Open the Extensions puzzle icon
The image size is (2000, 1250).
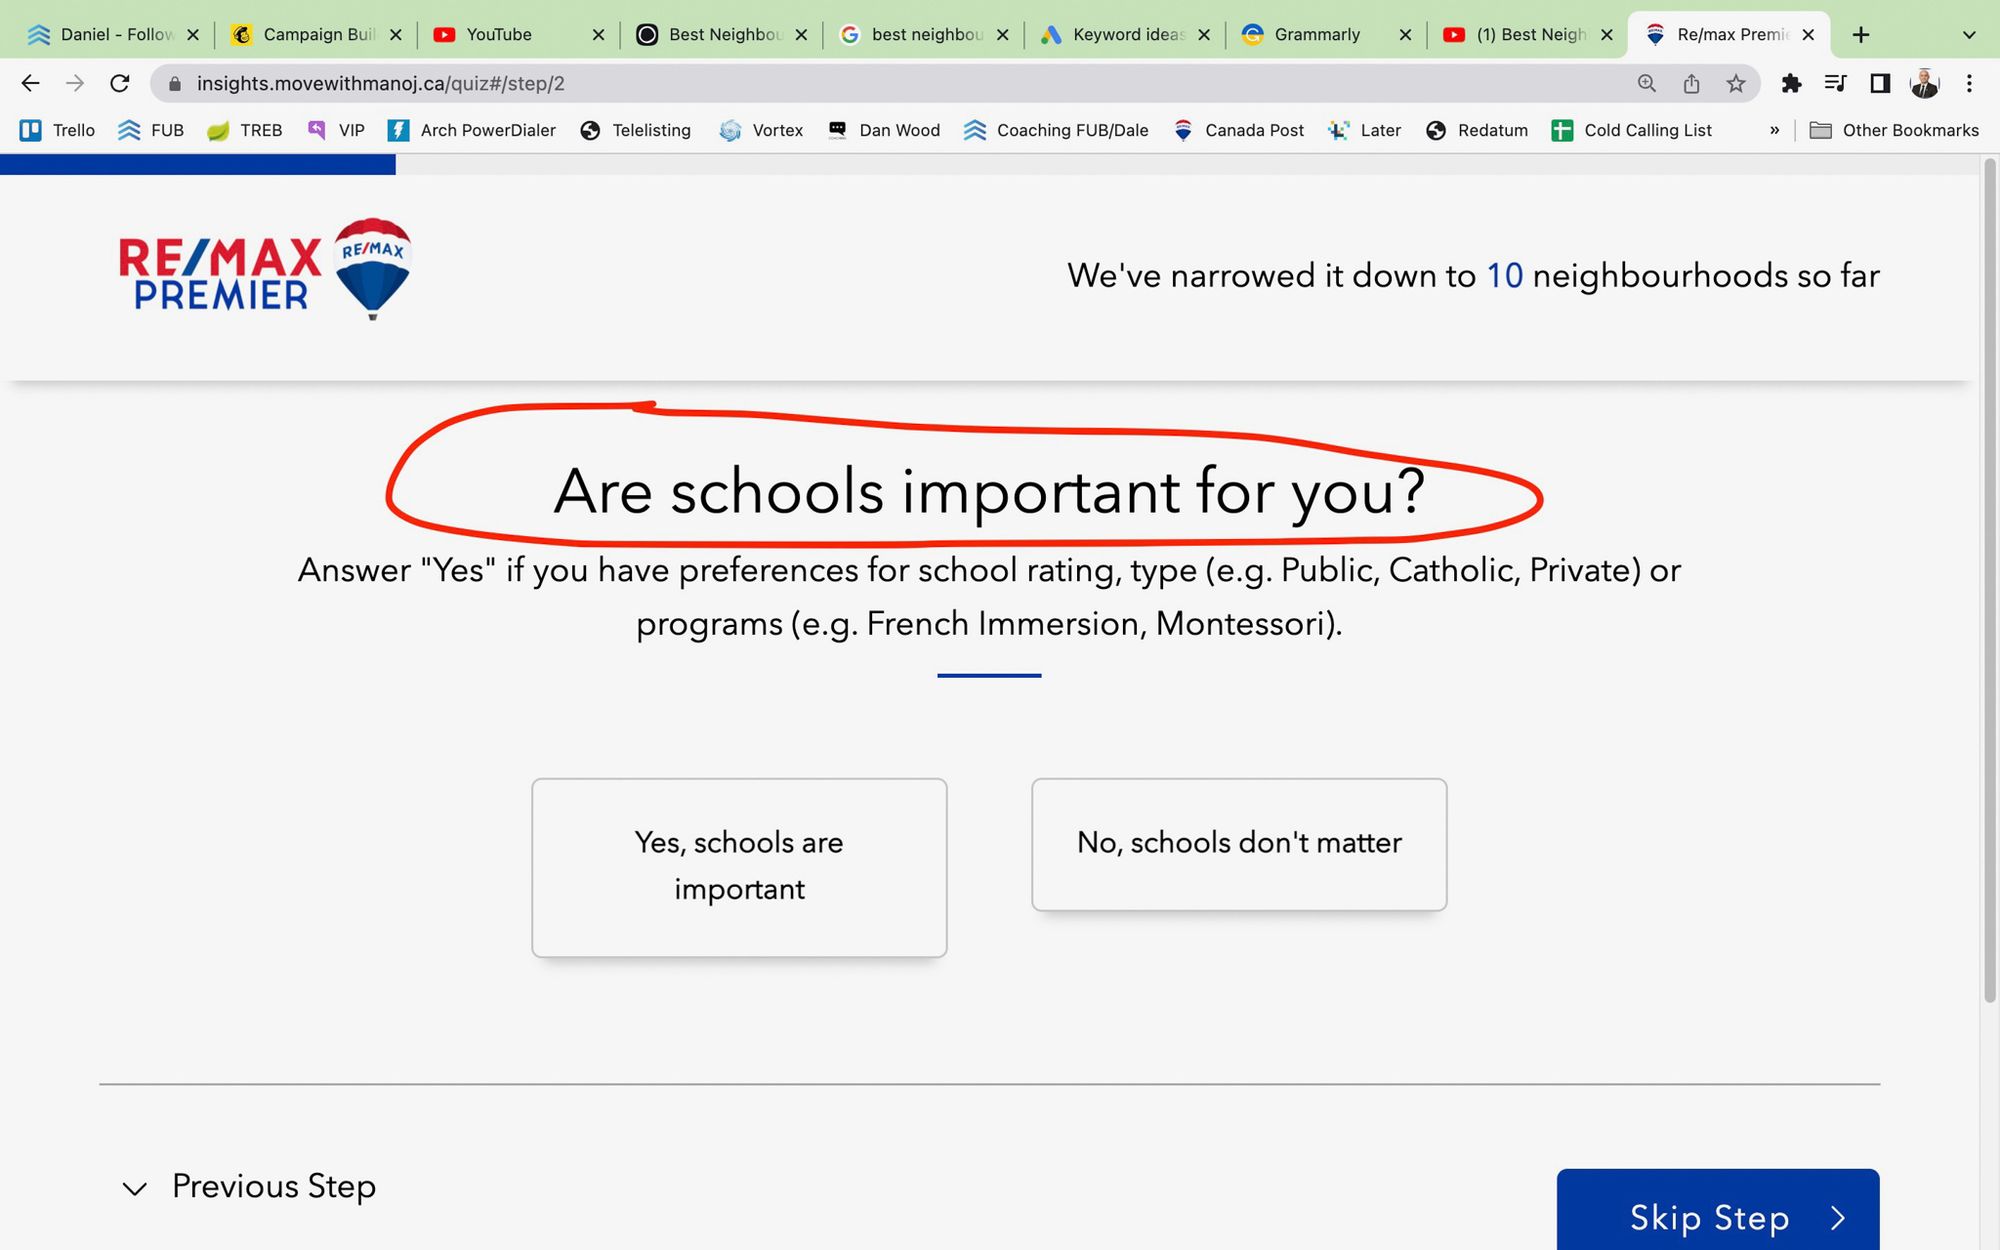coord(1791,83)
